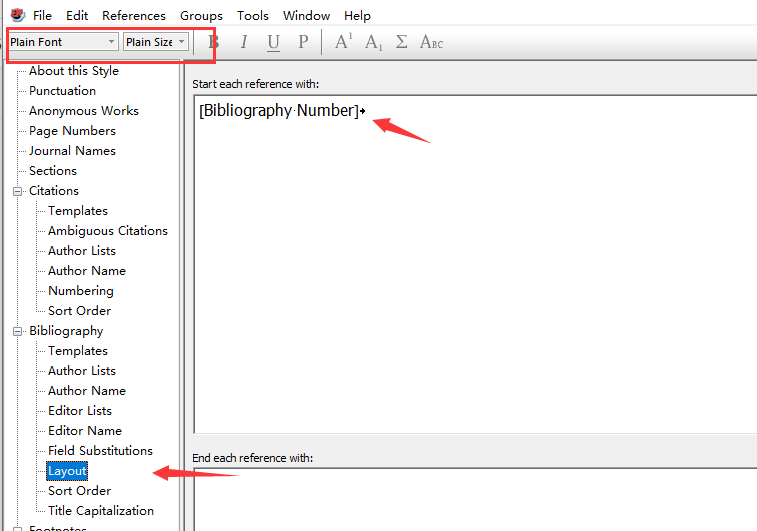Collapse the Citations tree node
757x531 pixels.
pyautogui.click(x=17, y=191)
